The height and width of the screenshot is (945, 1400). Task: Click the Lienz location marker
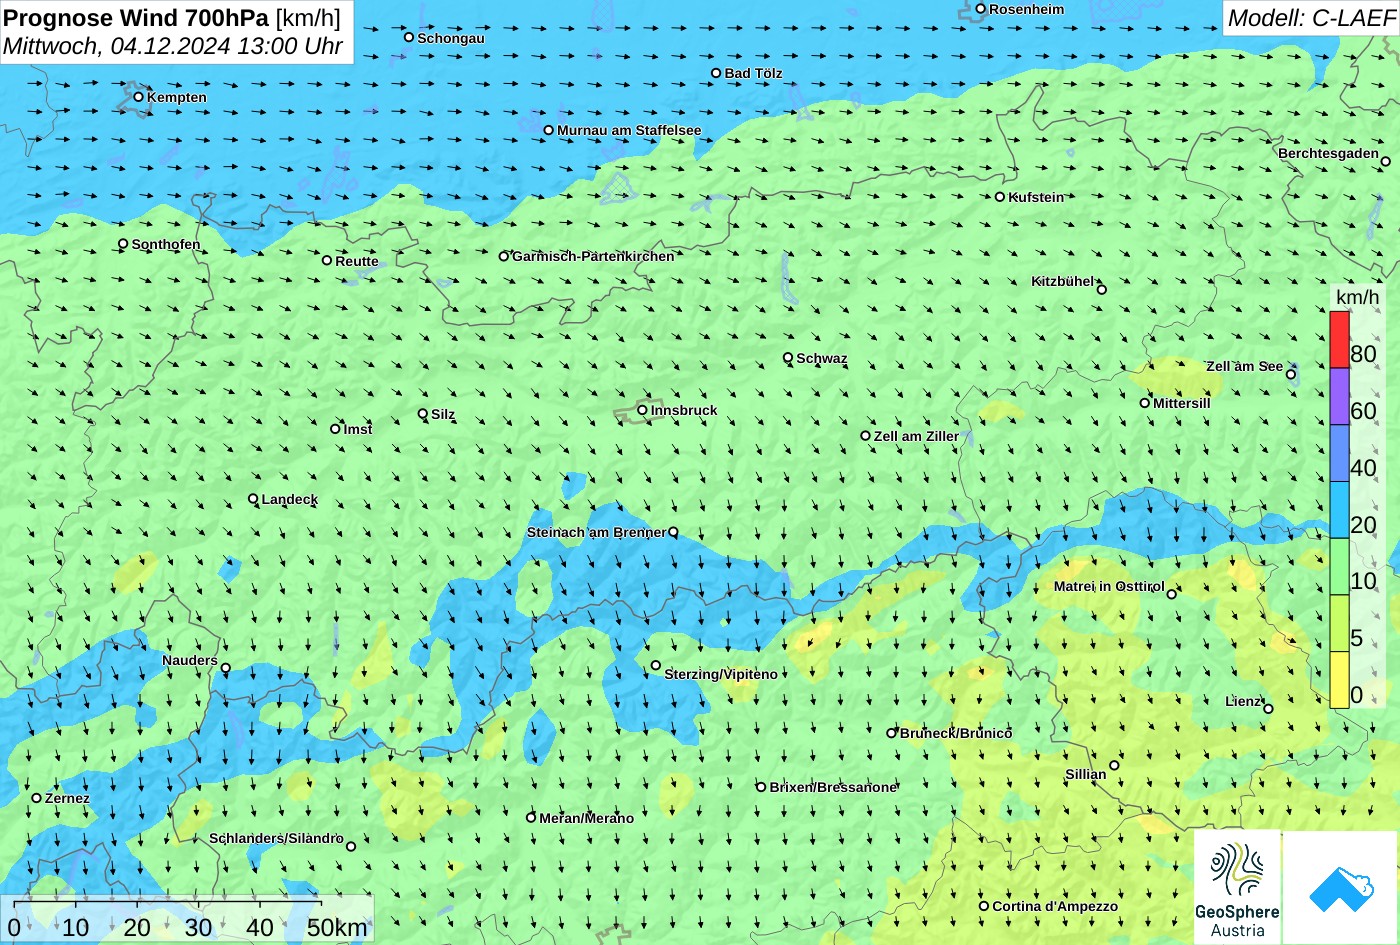1268,709
